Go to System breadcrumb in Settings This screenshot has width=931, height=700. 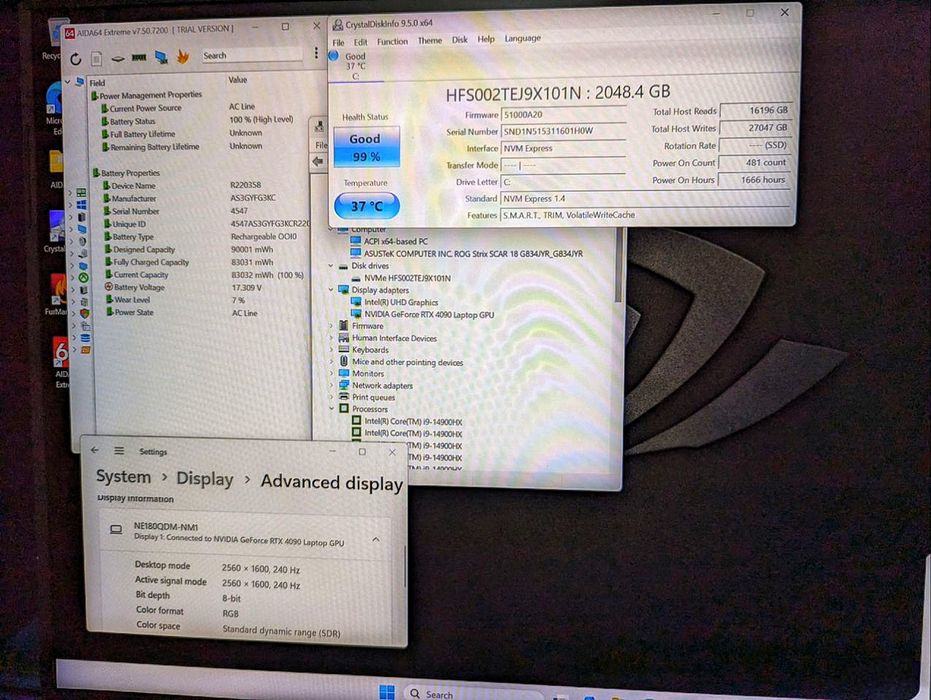[124, 477]
